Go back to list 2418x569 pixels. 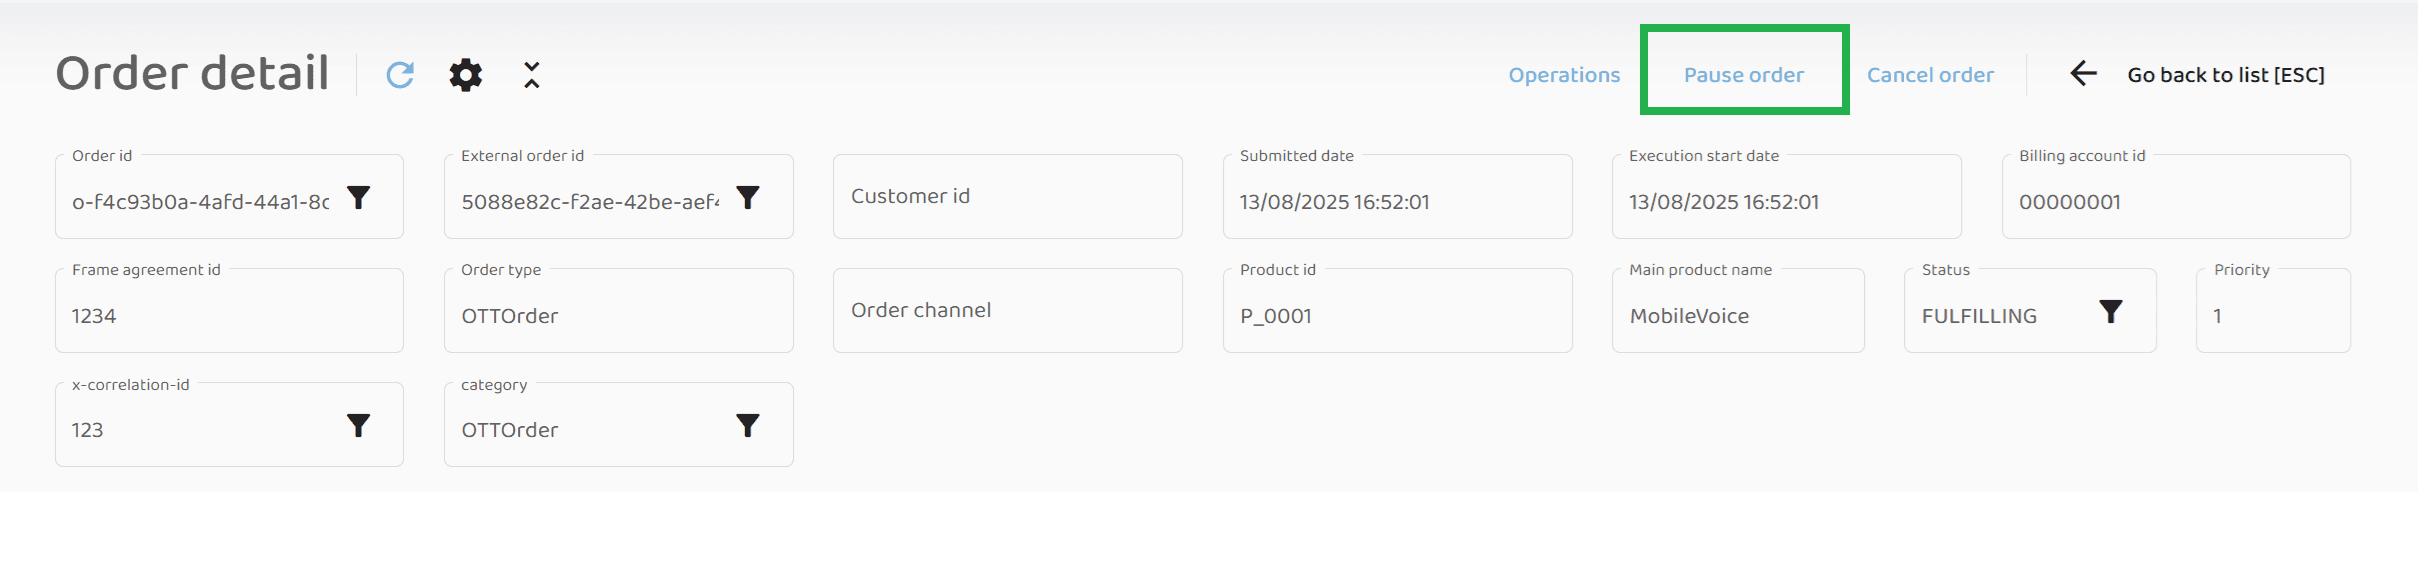point(2225,75)
